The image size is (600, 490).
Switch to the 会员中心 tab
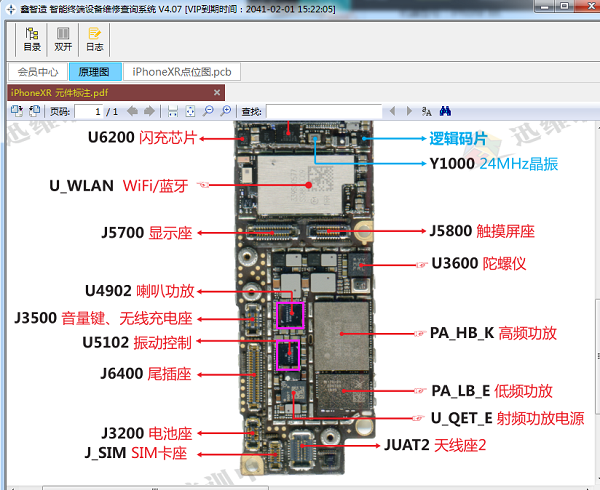pos(38,72)
